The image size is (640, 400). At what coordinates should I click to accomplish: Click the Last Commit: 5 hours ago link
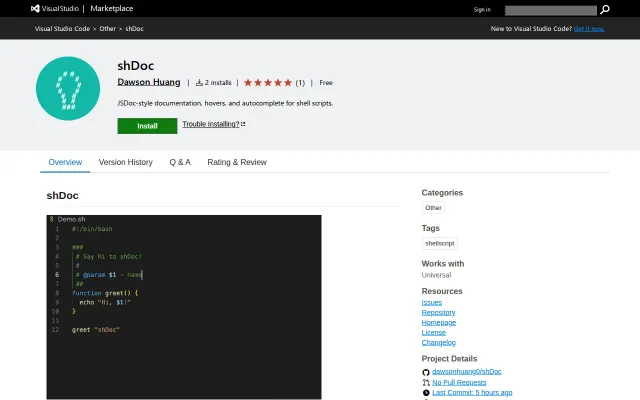click(x=472, y=393)
